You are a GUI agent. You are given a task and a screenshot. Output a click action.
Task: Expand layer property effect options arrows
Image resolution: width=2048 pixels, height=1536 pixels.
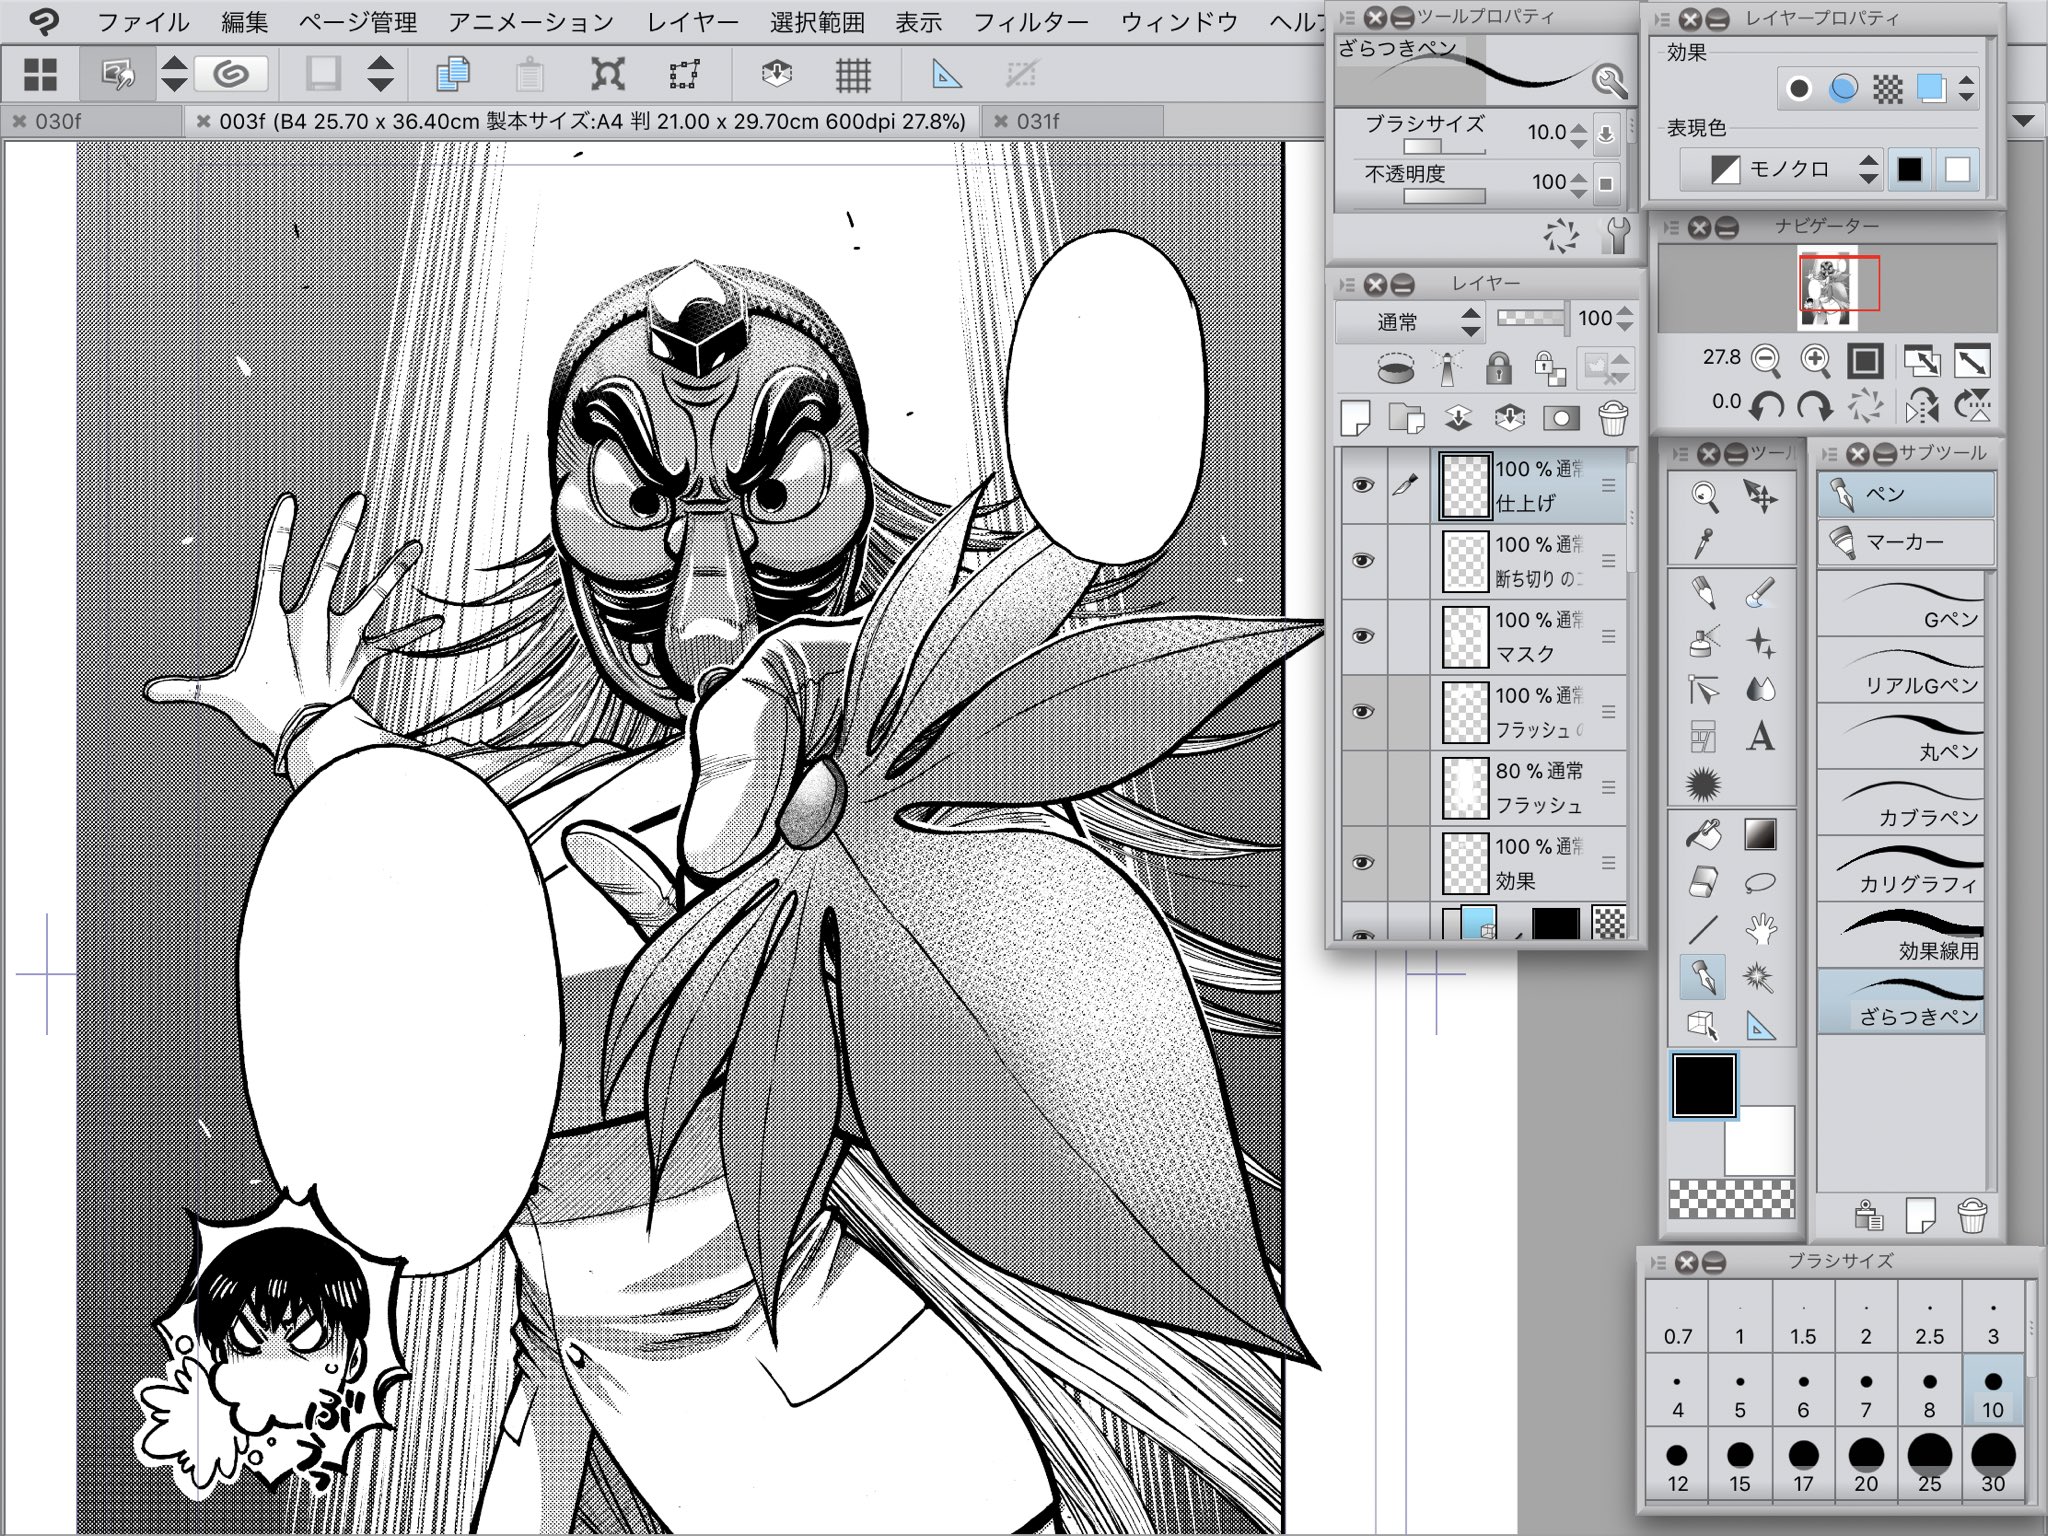point(1966,89)
